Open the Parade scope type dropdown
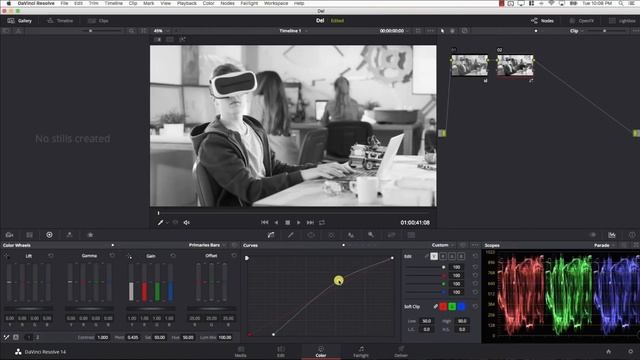The height and width of the screenshot is (360, 640). coord(604,245)
